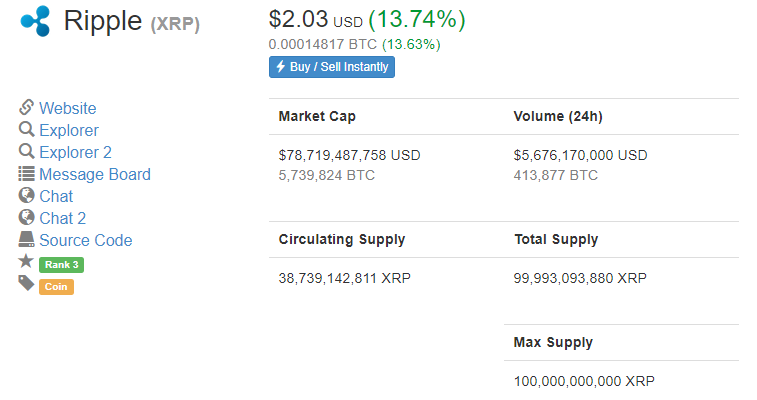Click the globe icon beside Chat 2
The height and width of the screenshot is (400, 757).
(26, 217)
